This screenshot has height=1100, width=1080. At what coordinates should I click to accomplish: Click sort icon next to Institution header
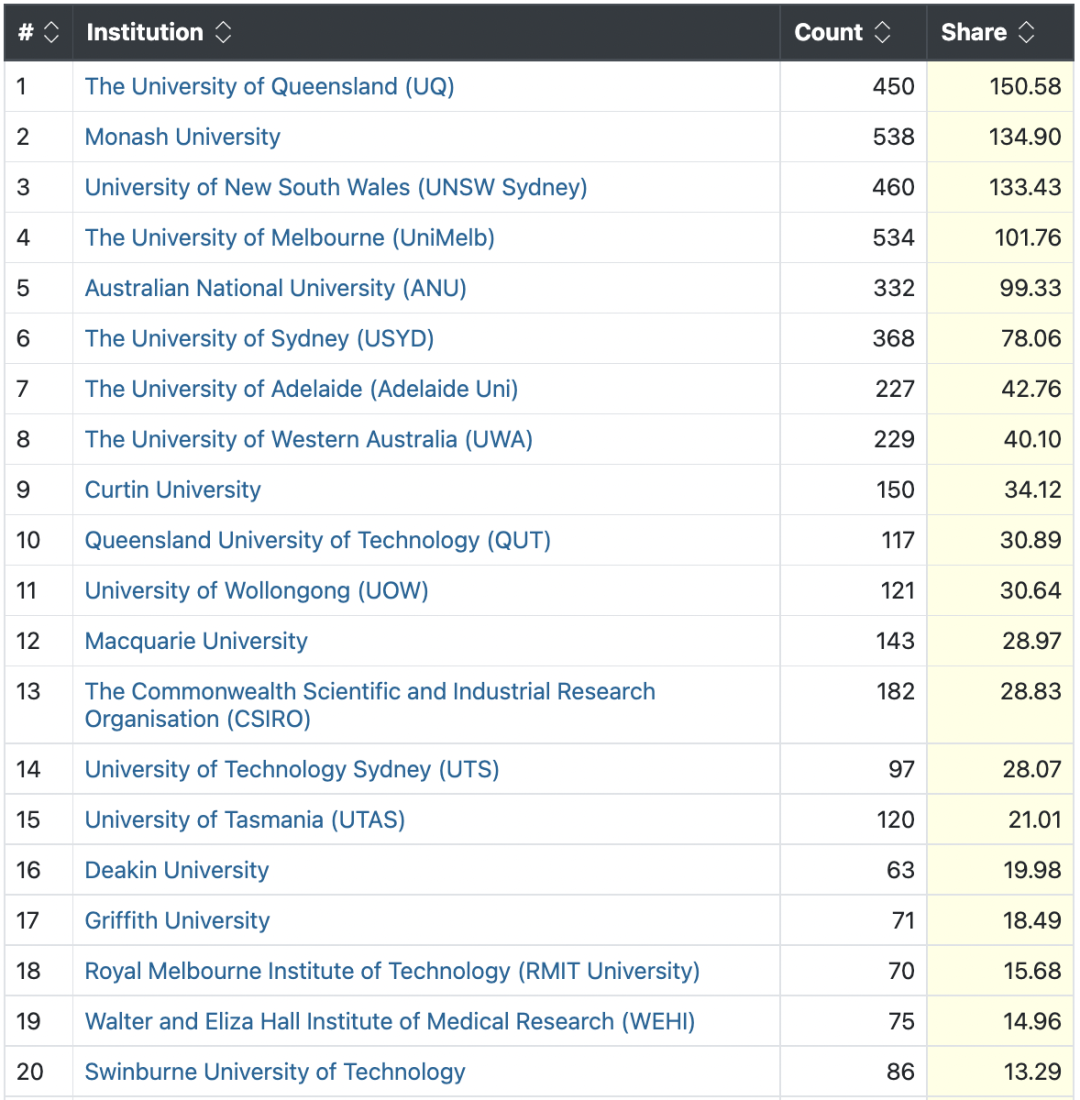[x=223, y=33]
